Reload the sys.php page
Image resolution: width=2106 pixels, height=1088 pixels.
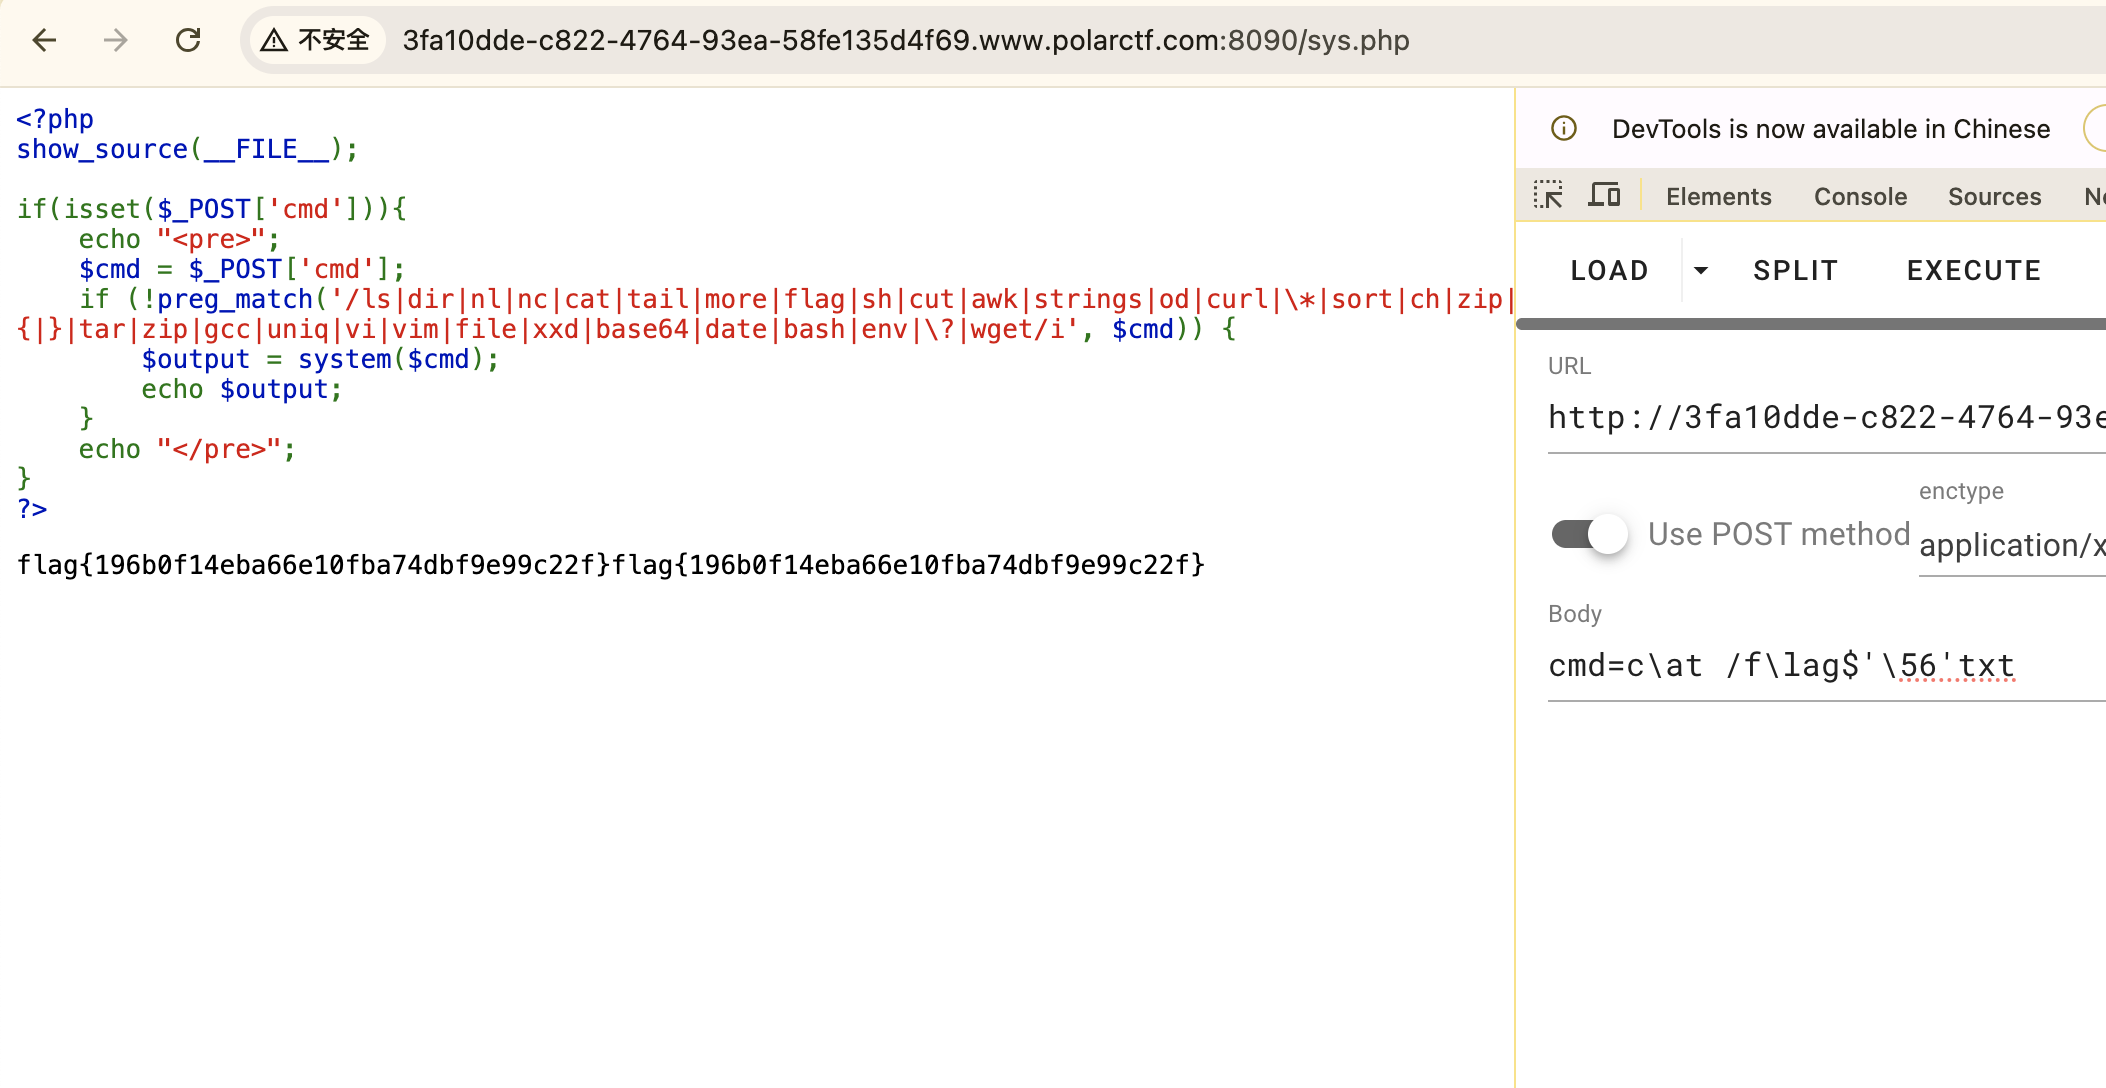tap(188, 40)
